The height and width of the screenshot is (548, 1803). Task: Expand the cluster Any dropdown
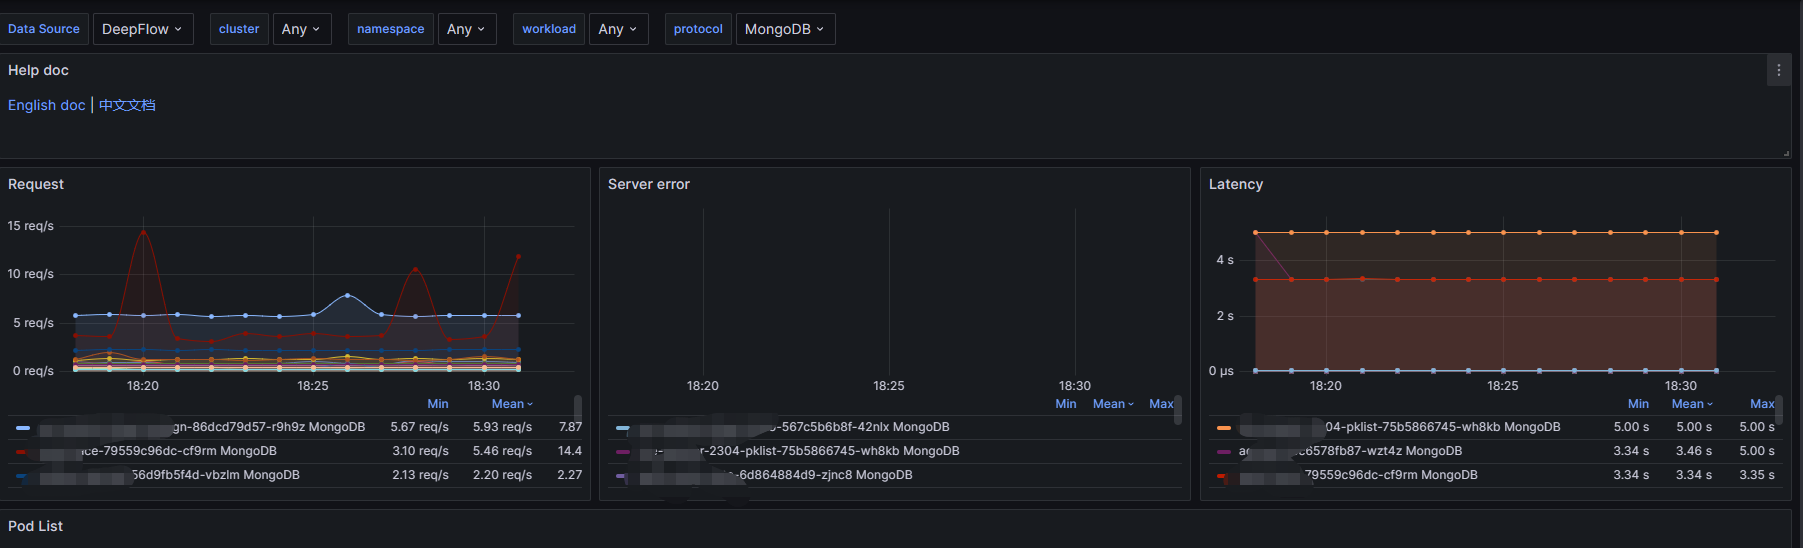pos(300,29)
